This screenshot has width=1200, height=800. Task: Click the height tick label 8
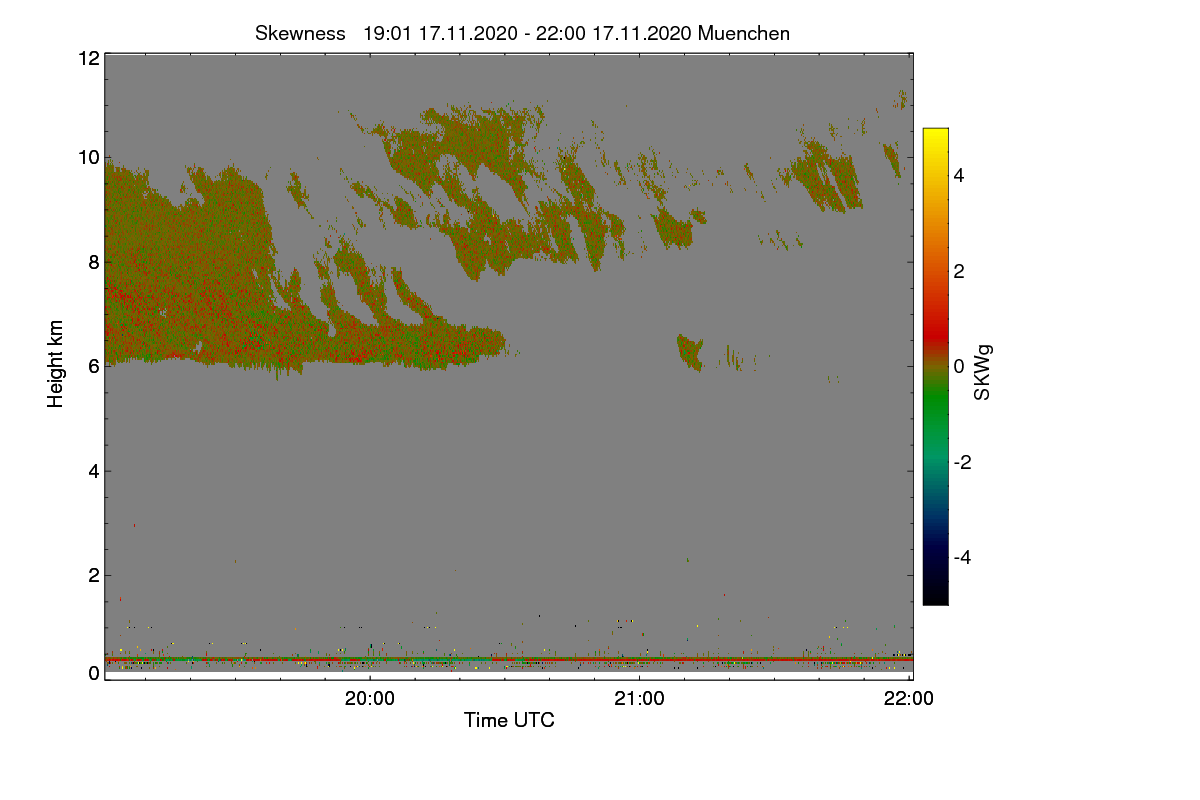(x=94, y=262)
